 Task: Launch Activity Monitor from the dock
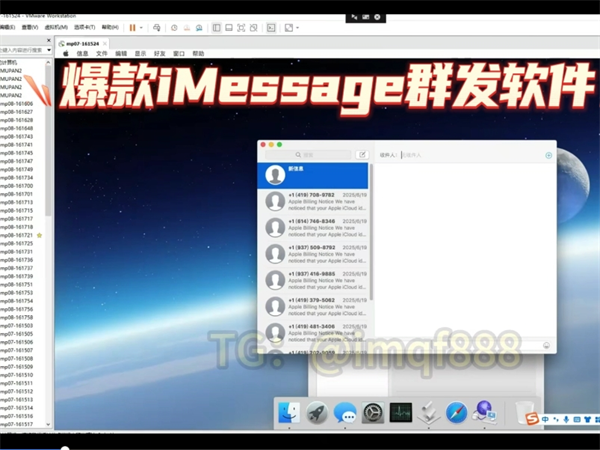401,412
